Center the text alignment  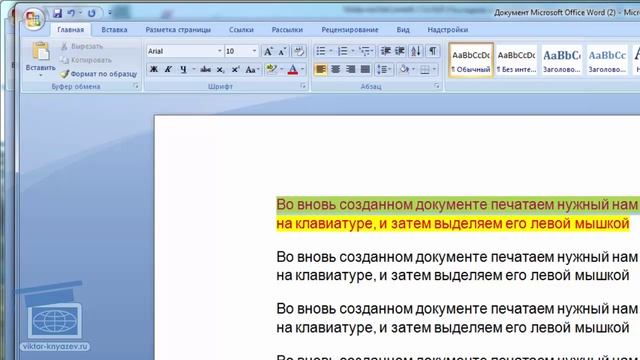pos(336,69)
